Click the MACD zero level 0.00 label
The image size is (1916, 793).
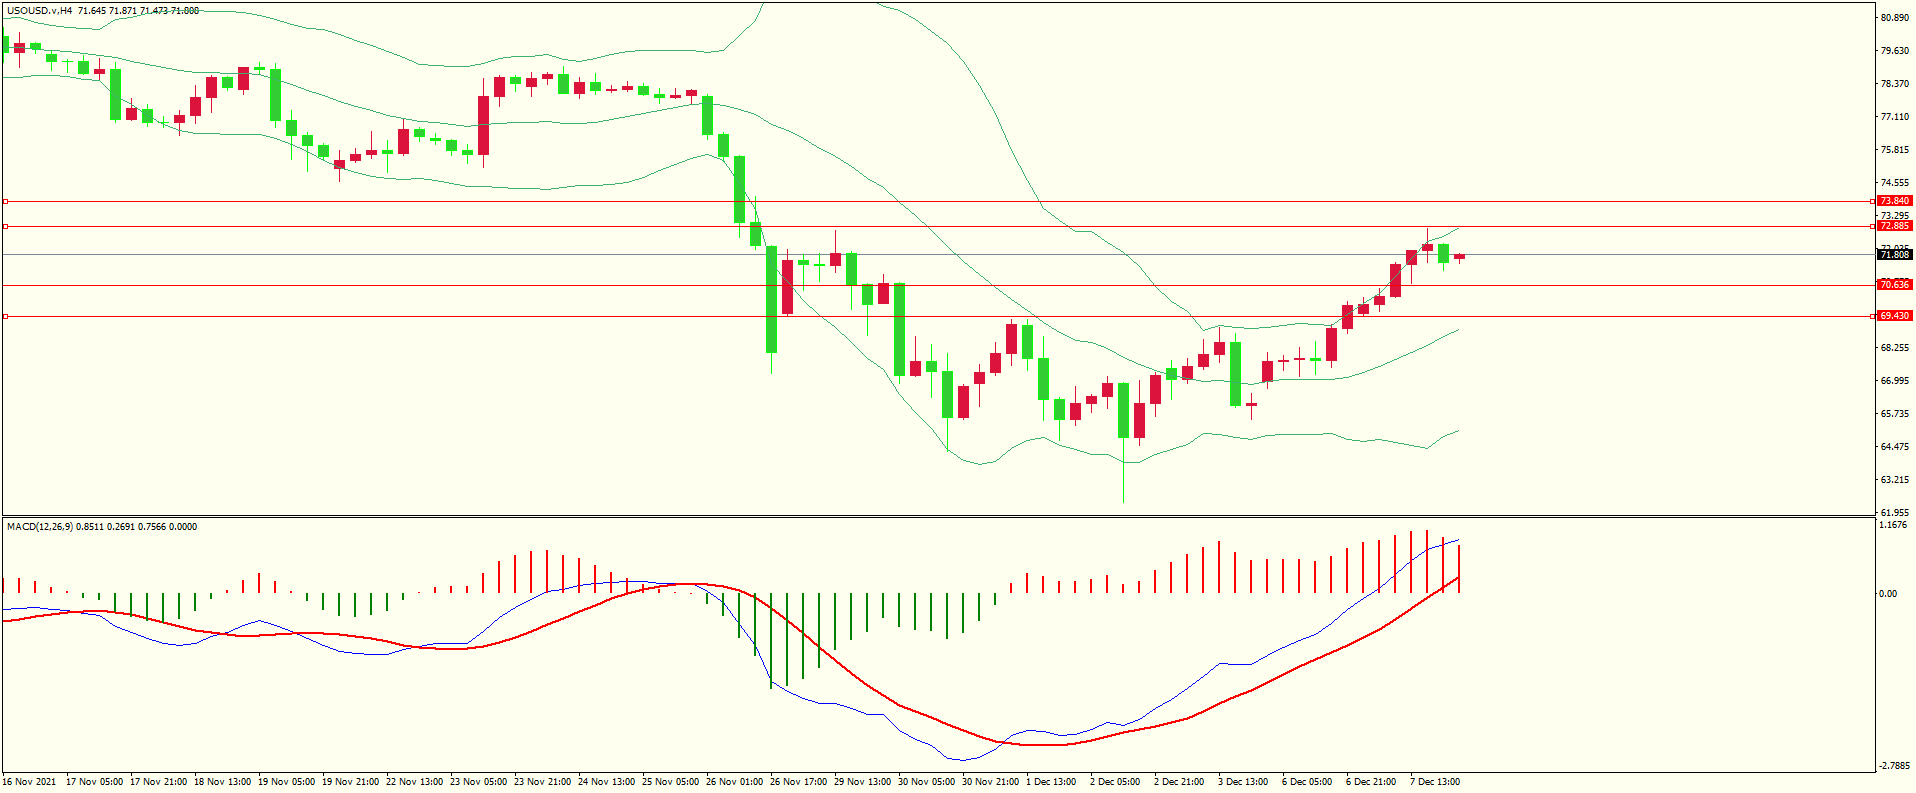click(1887, 594)
